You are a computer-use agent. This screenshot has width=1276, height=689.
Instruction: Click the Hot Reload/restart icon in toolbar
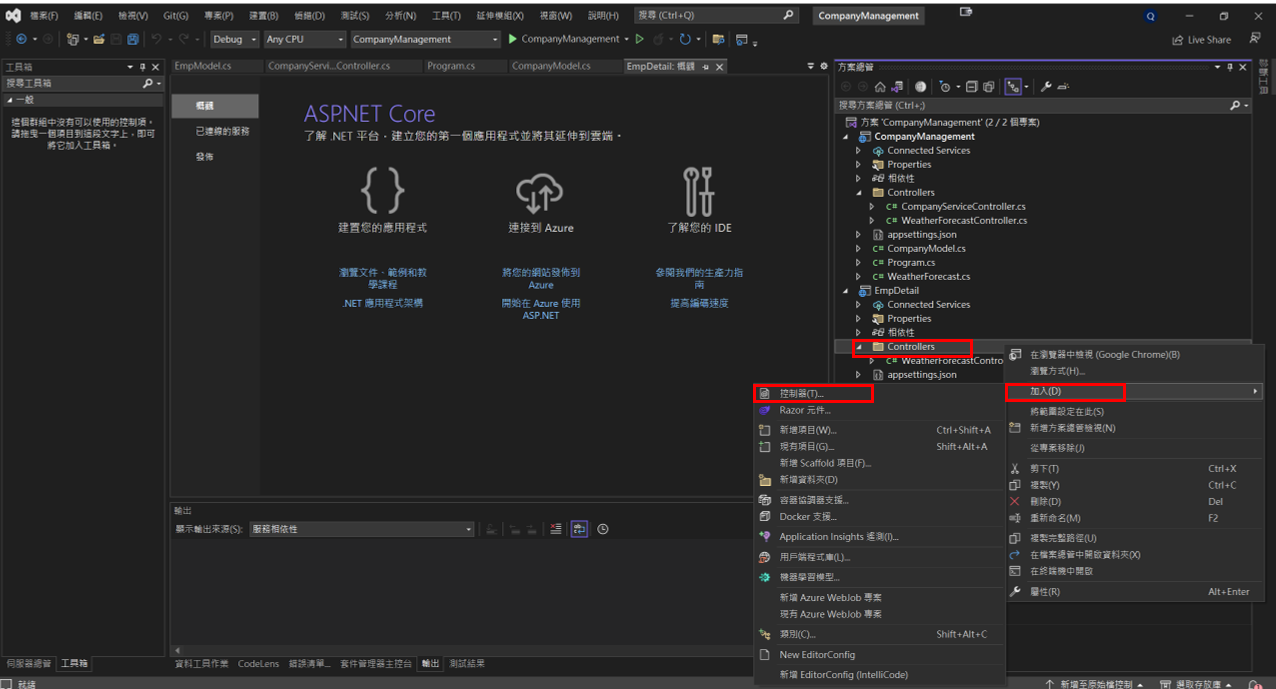click(685, 39)
